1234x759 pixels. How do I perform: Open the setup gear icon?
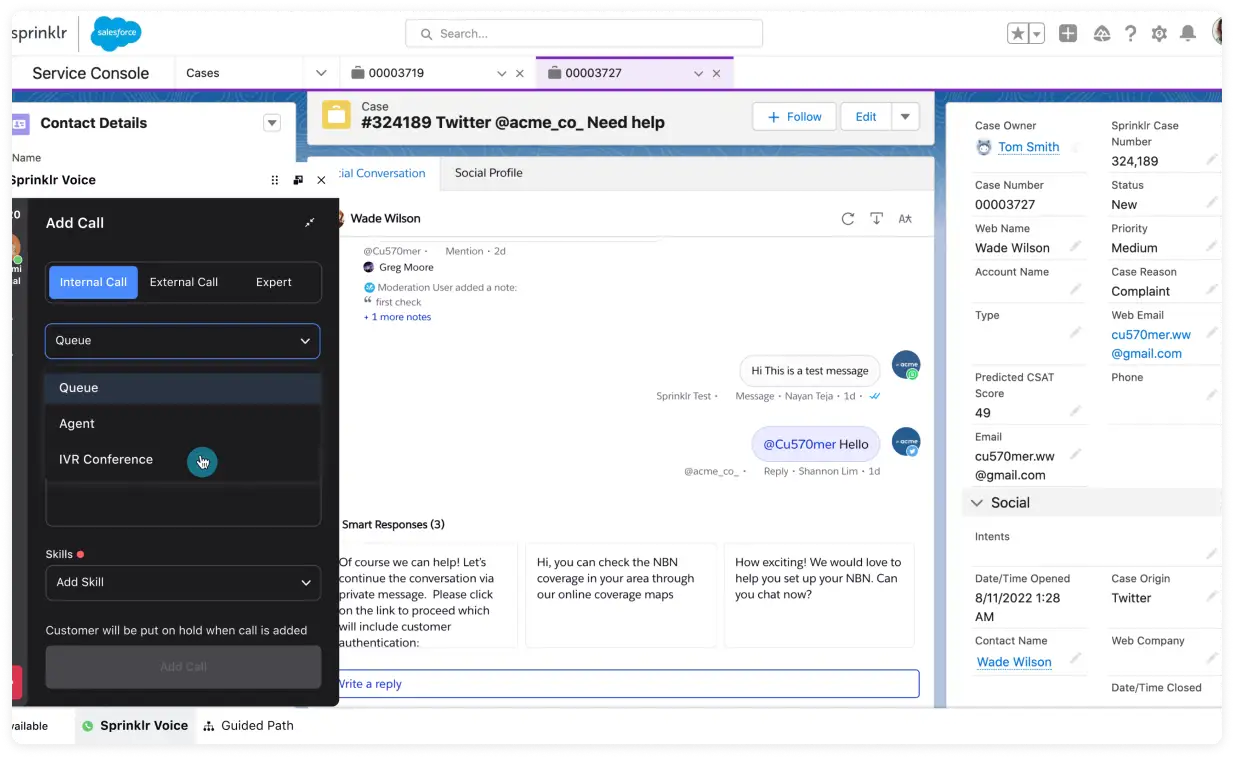(x=1159, y=33)
